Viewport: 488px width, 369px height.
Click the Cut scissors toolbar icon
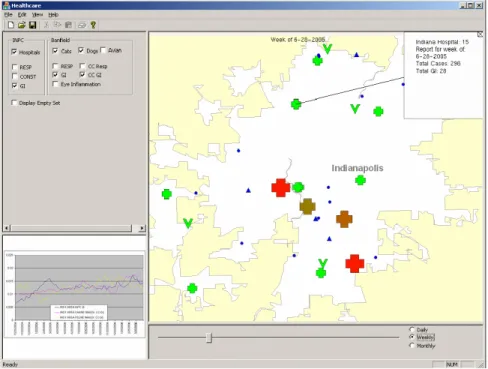tap(46, 25)
